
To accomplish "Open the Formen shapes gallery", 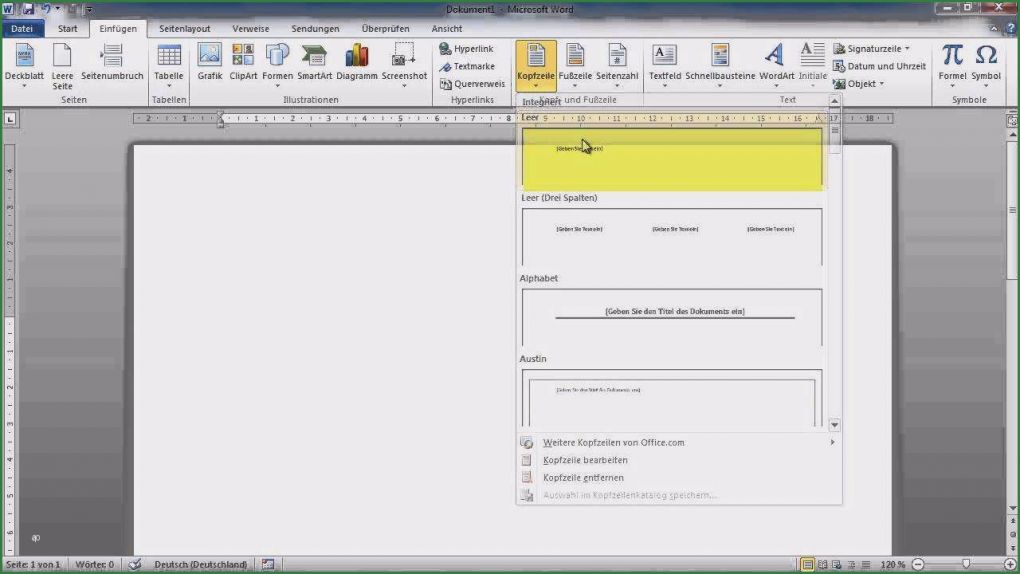I will 277,62.
